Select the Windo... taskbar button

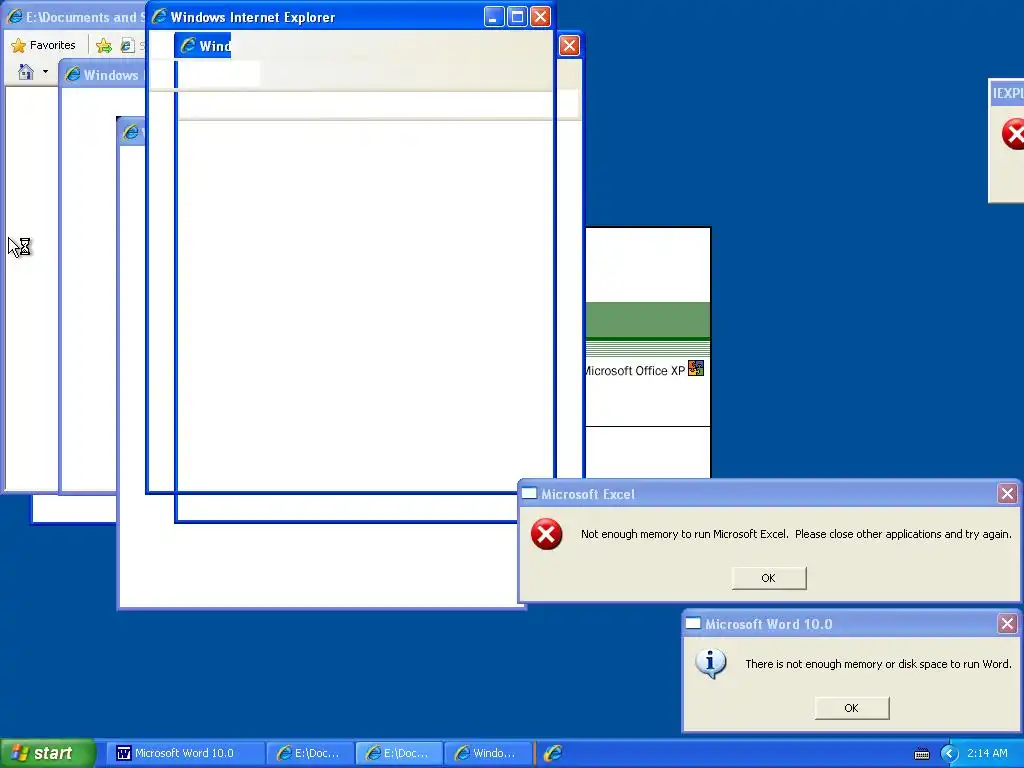488,753
